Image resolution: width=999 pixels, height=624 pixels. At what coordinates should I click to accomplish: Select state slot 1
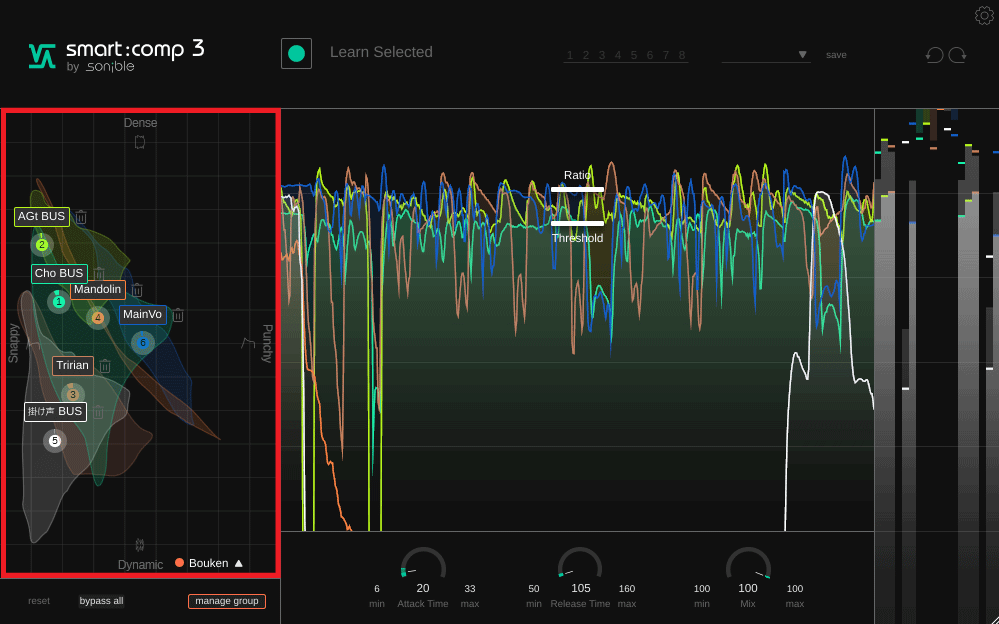(x=570, y=55)
